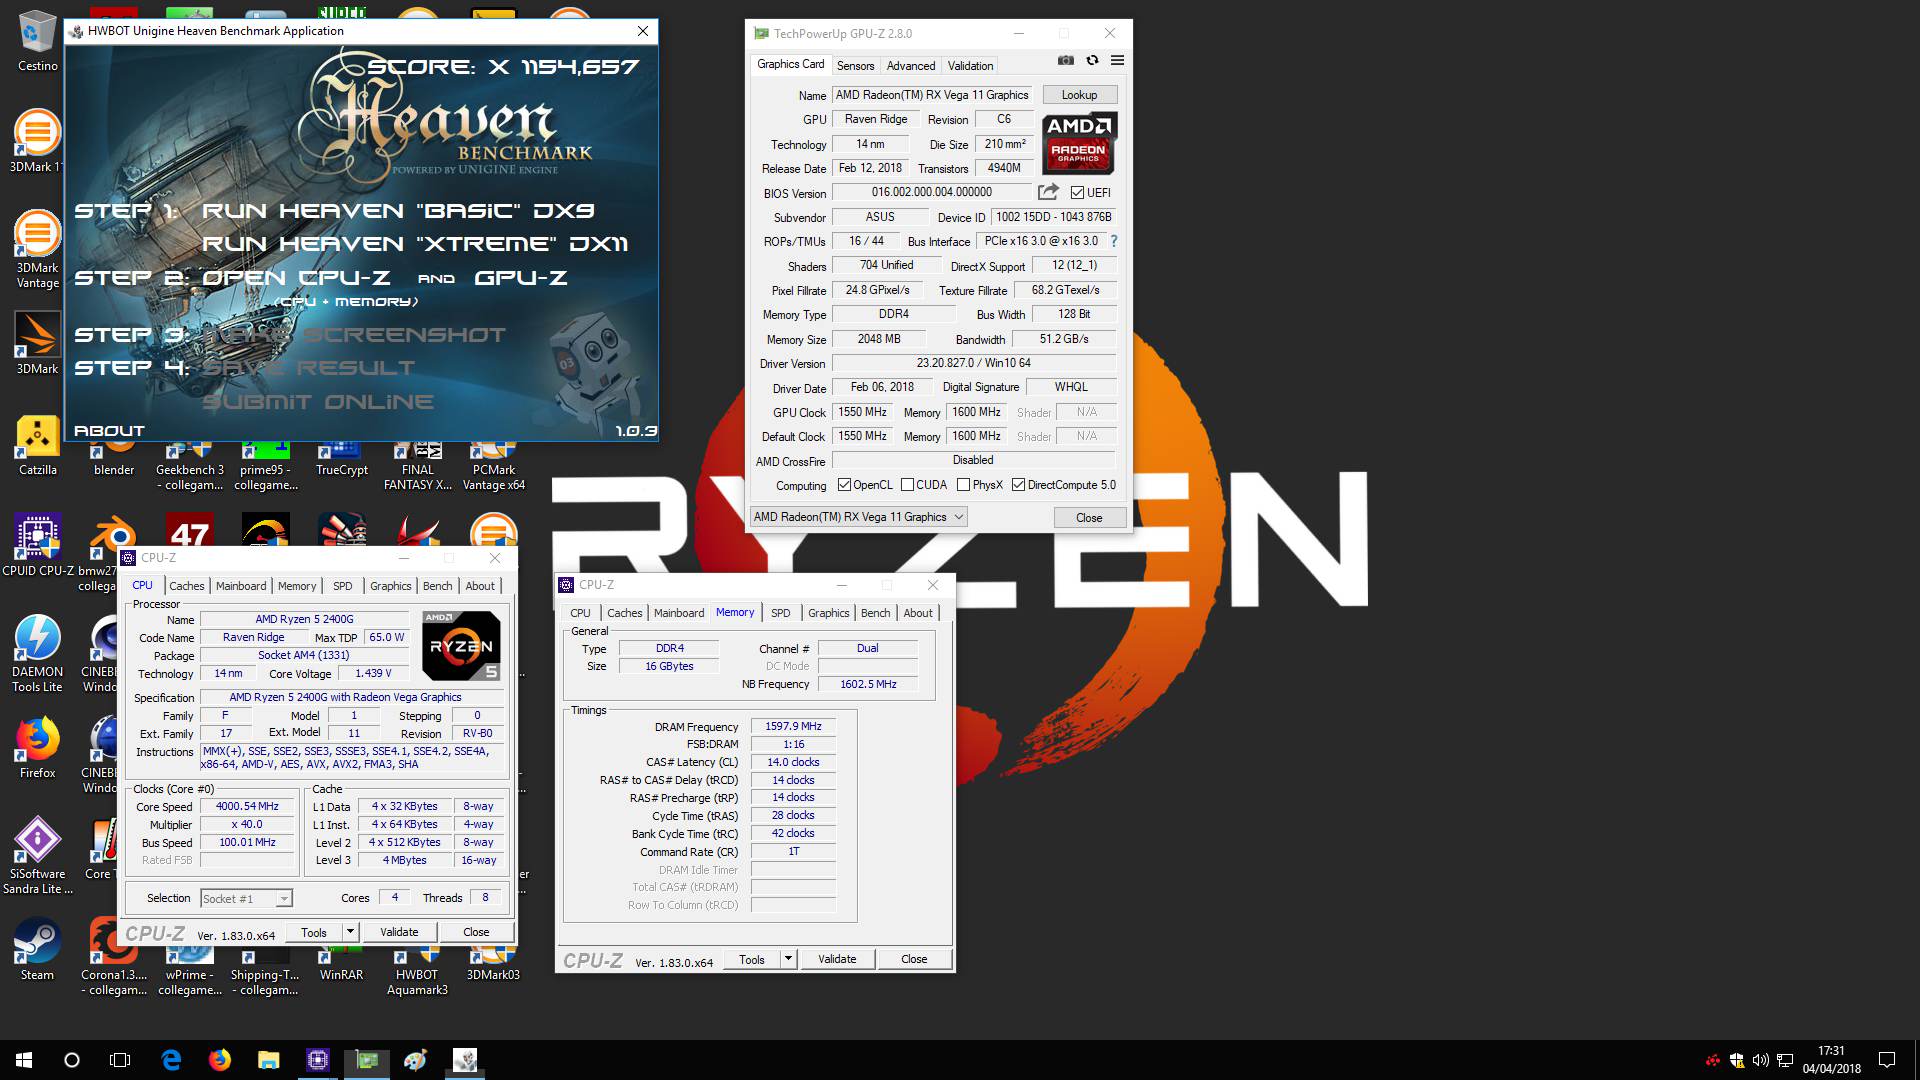Click the GPU-Z refresh icon
This screenshot has width=1920, height=1080.
pos(1092,61)
